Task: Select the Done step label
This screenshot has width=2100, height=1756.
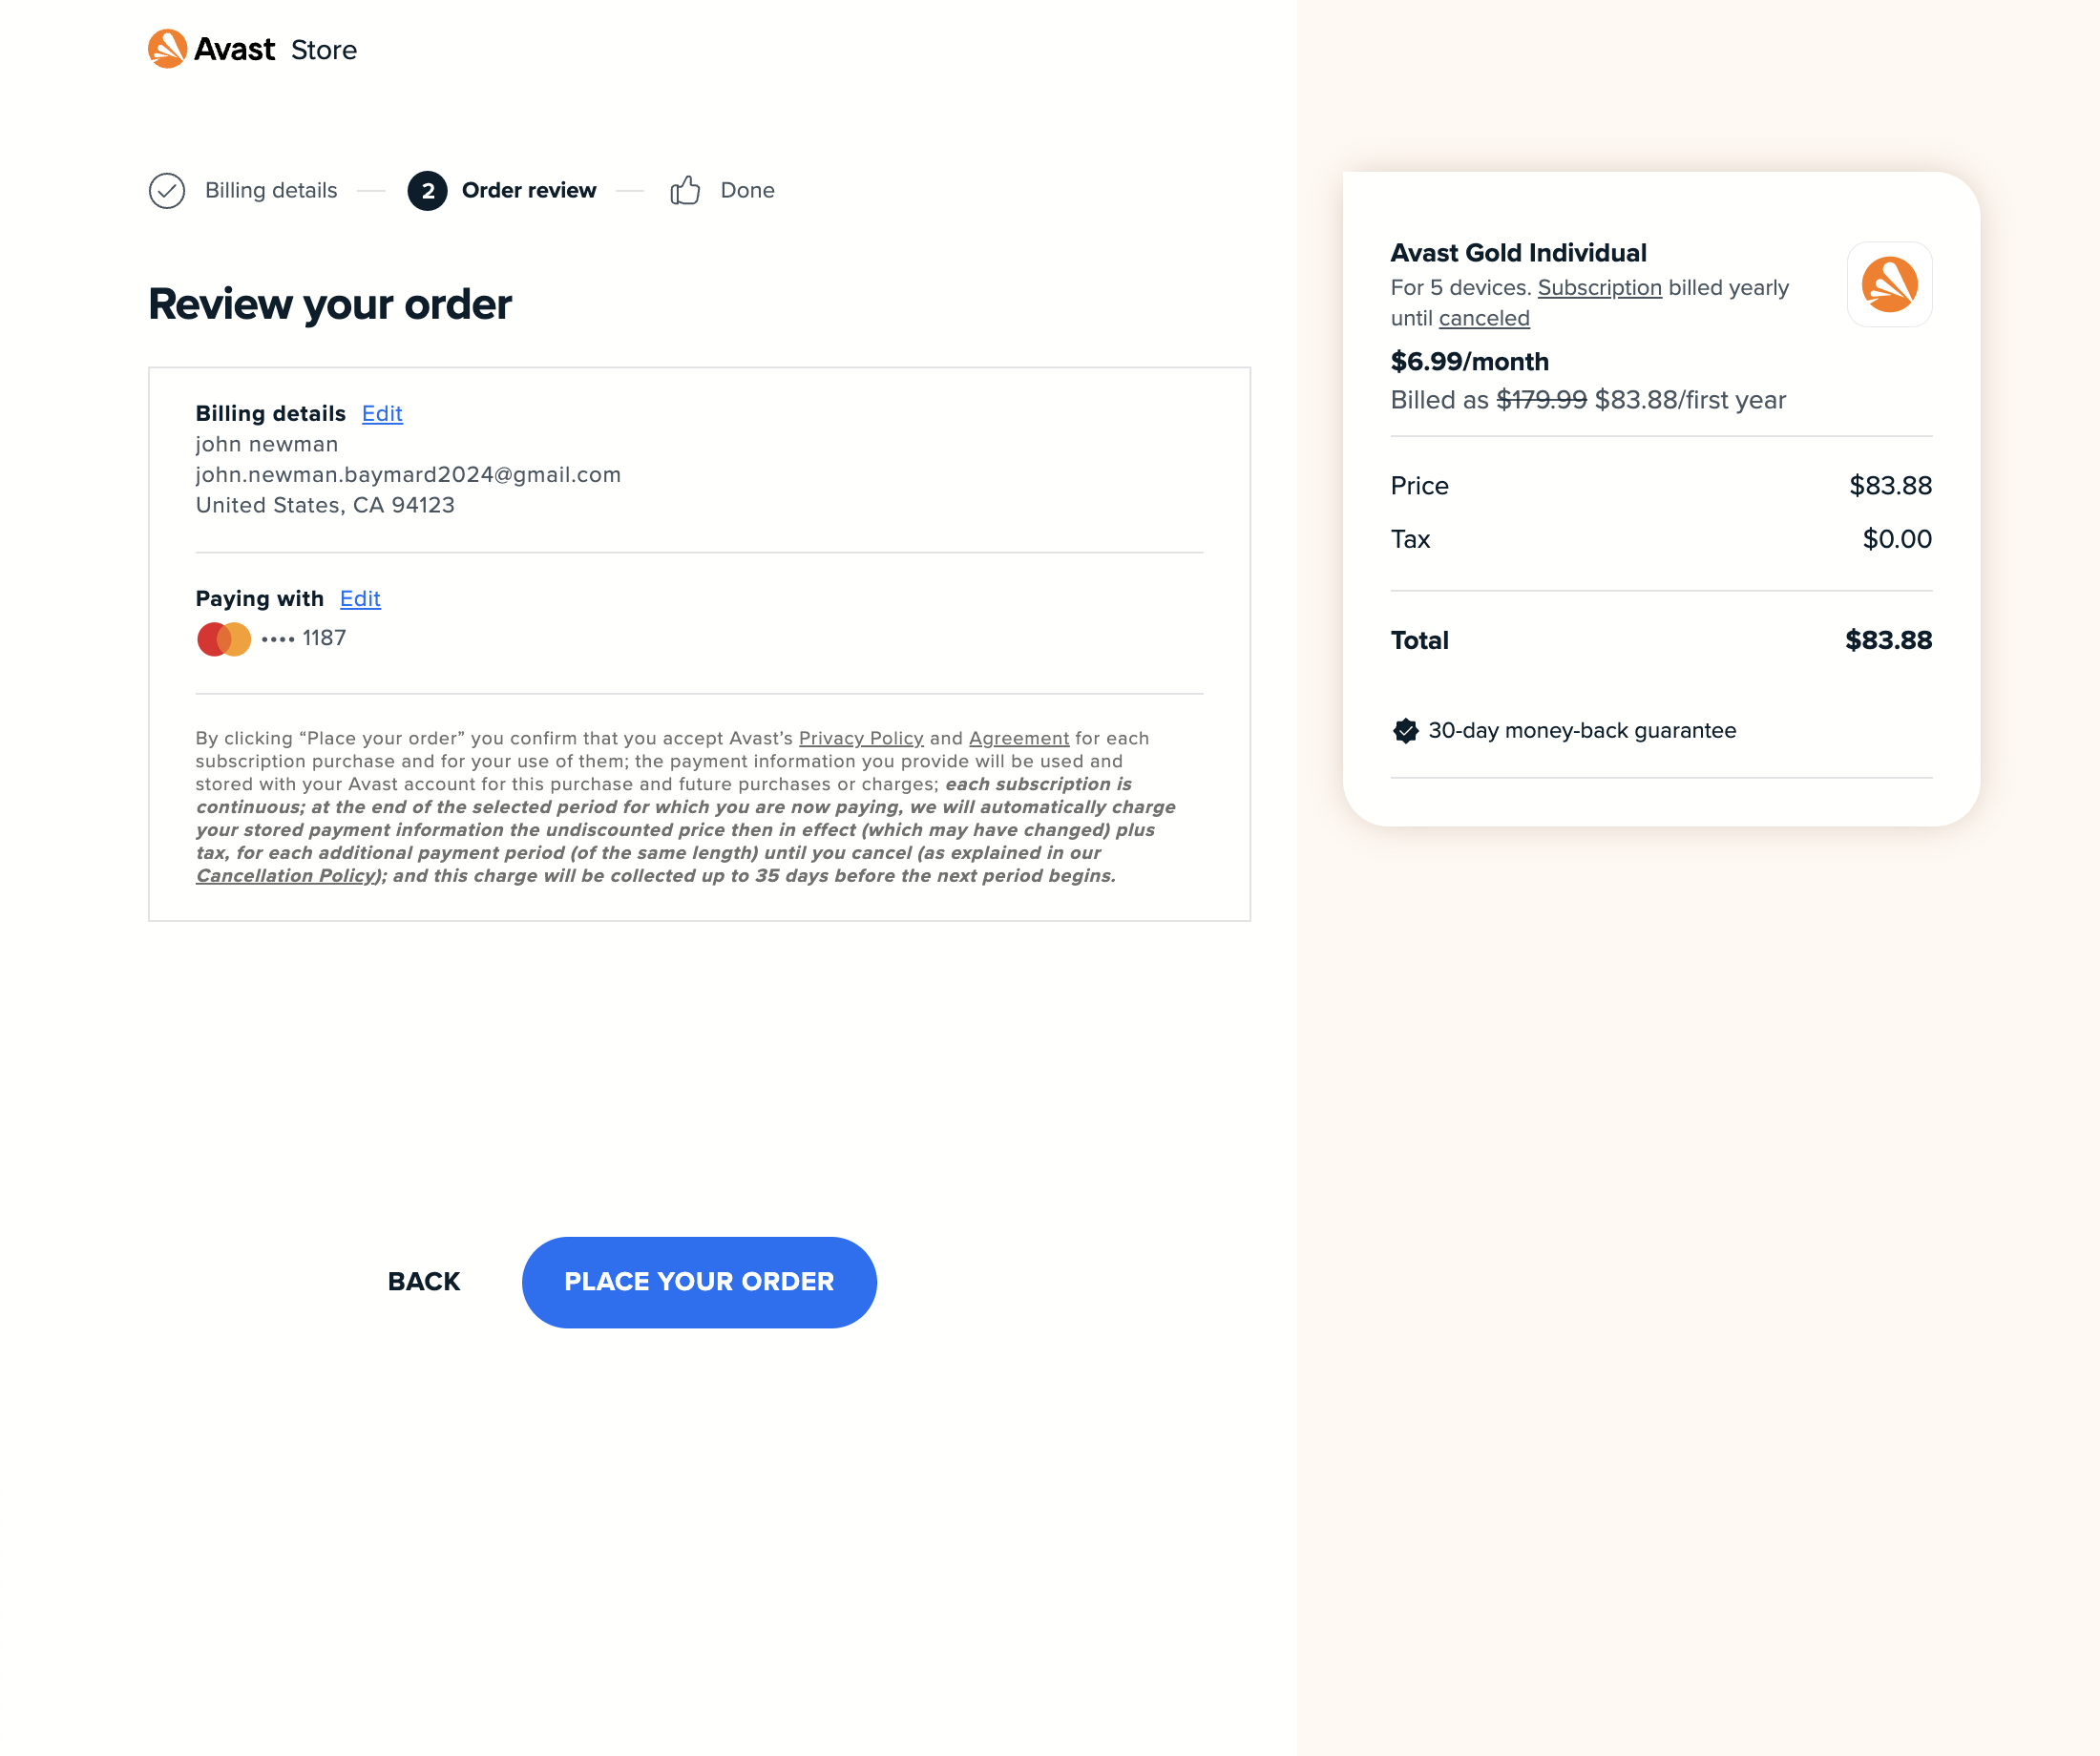Action: [x=747, y=191]
